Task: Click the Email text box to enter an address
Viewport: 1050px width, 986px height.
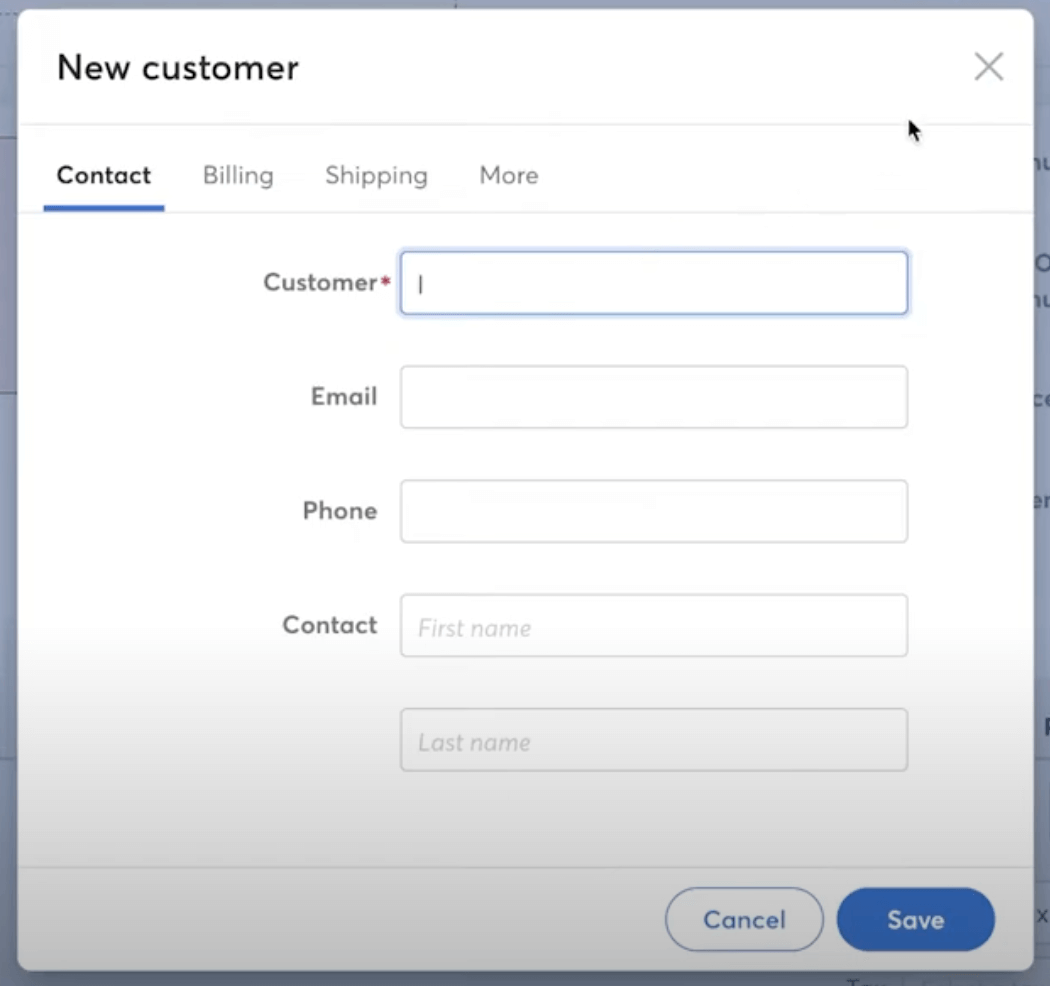Action: [x=653, y=397]
